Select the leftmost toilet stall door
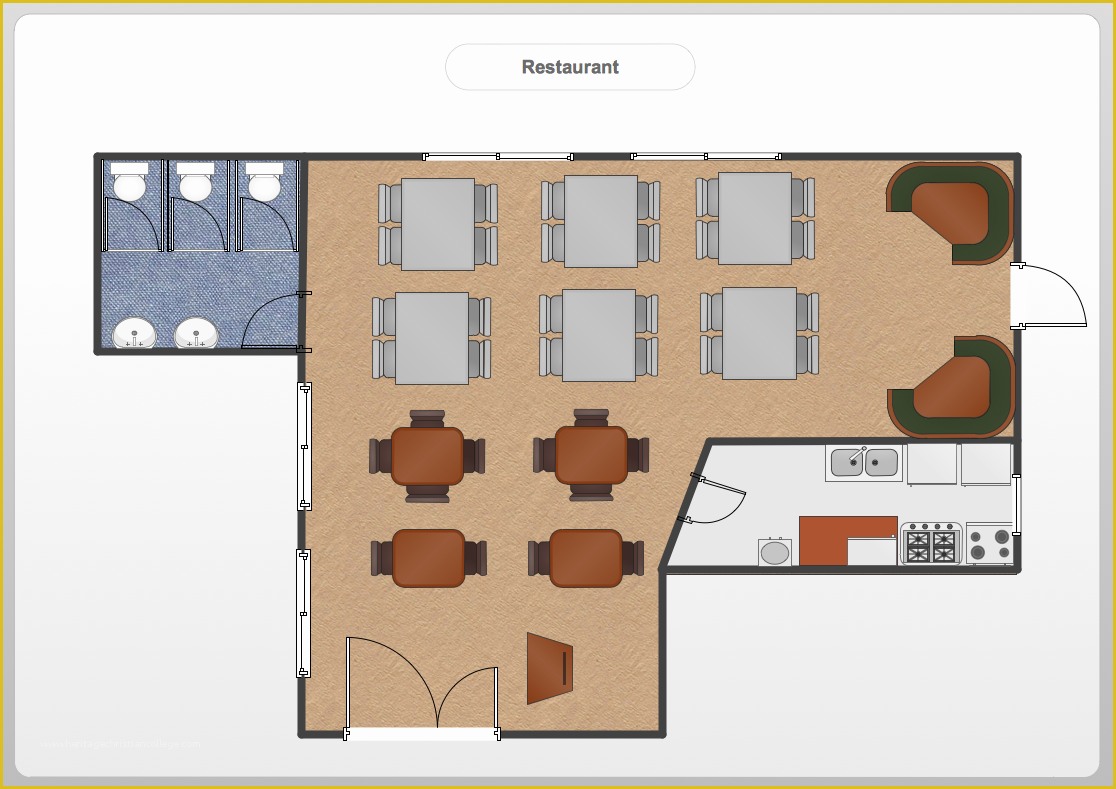The height and width of the screenshot is (789, 1116). [x=132, y=224]
